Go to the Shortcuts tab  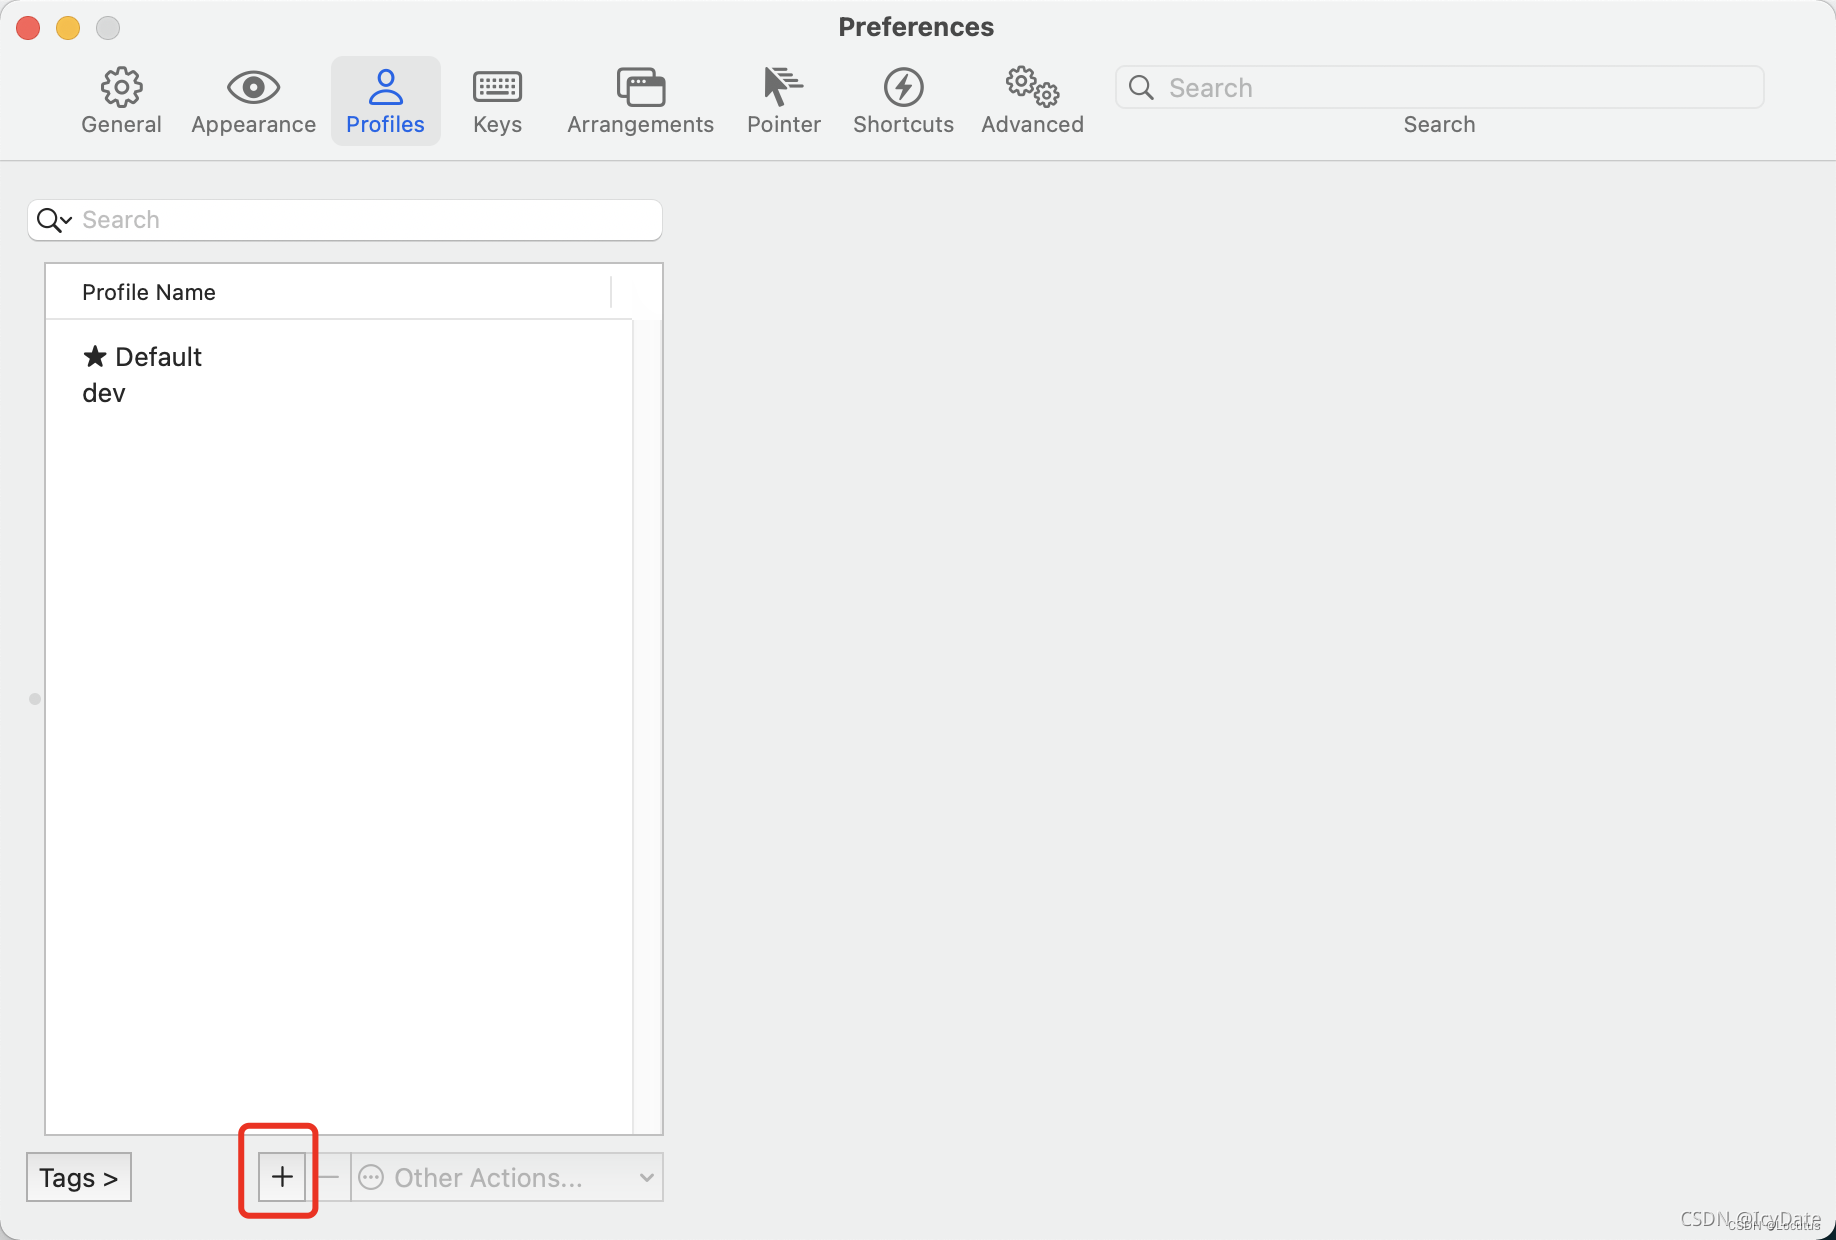click(x=903, y=101)
